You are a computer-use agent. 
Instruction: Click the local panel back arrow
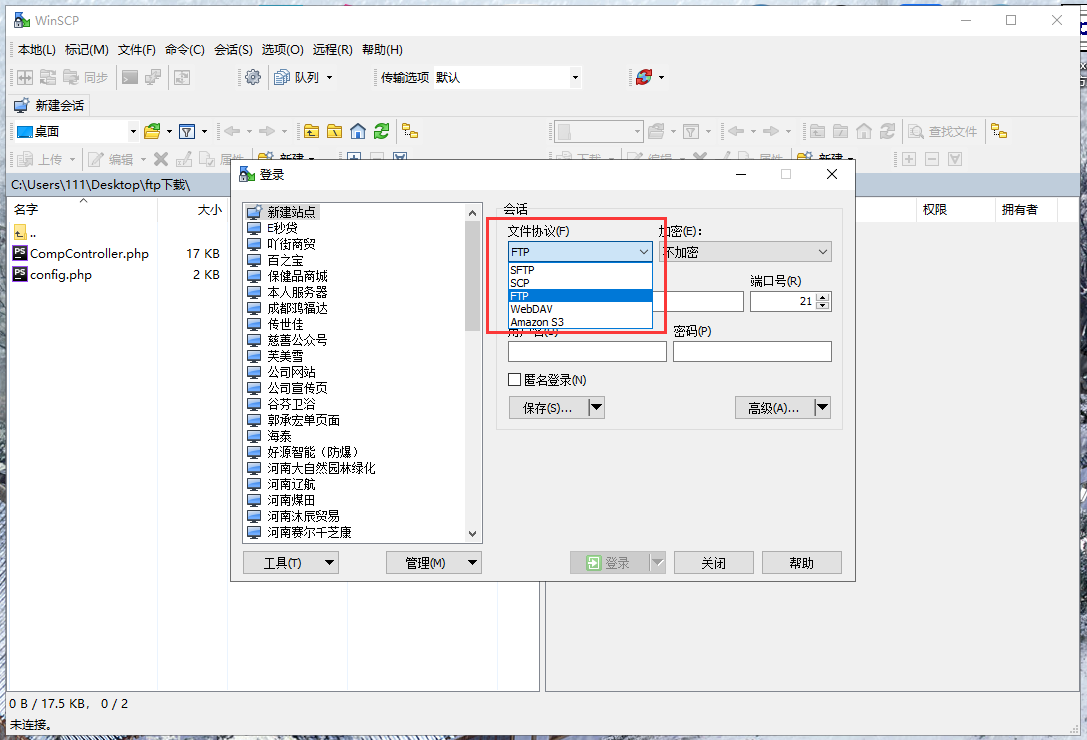[232, 131]
